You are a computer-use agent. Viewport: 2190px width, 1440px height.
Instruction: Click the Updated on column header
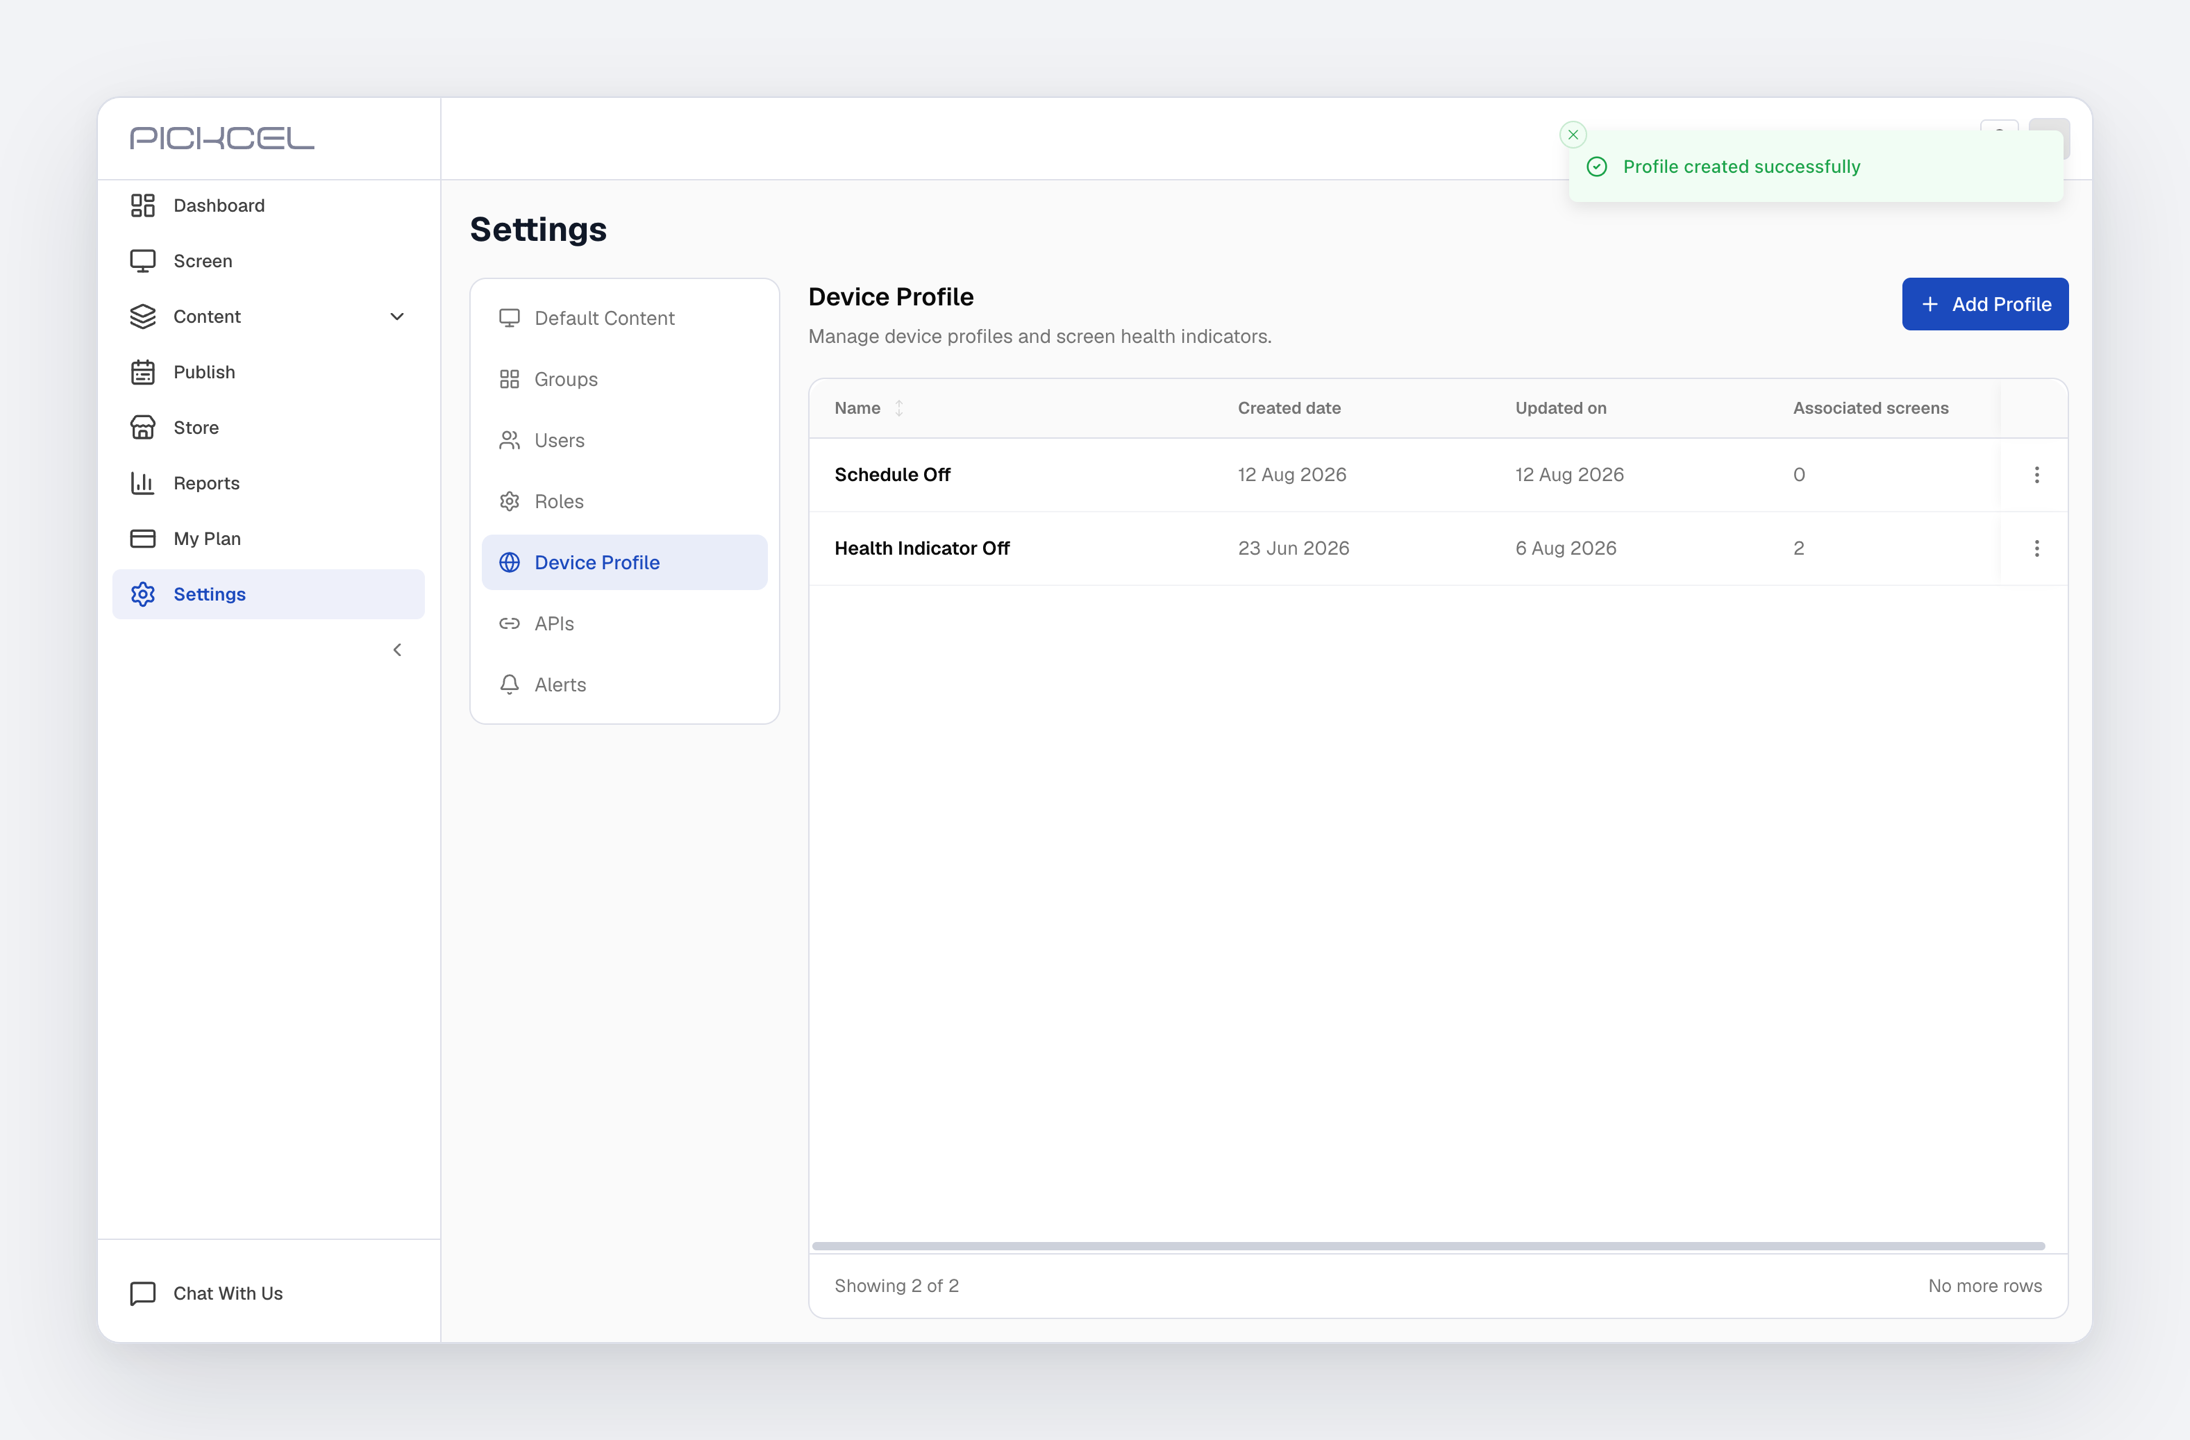(1560, 408)
